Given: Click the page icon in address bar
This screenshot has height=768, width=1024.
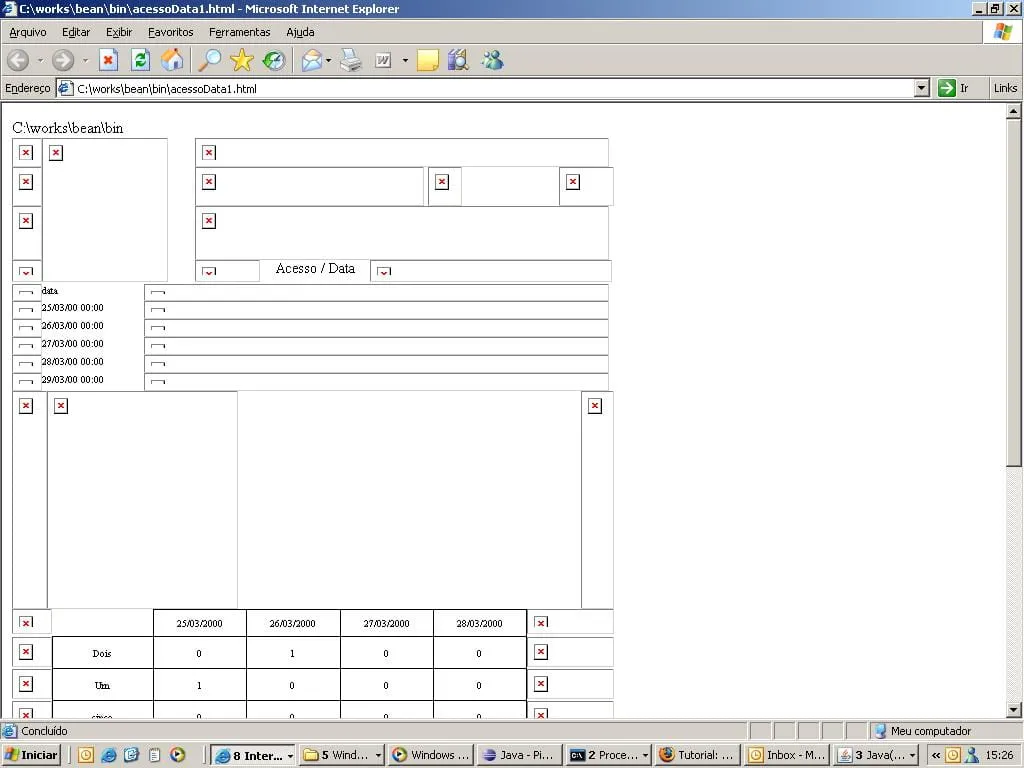Looking at the screenshot, I should tap(65, 88).
